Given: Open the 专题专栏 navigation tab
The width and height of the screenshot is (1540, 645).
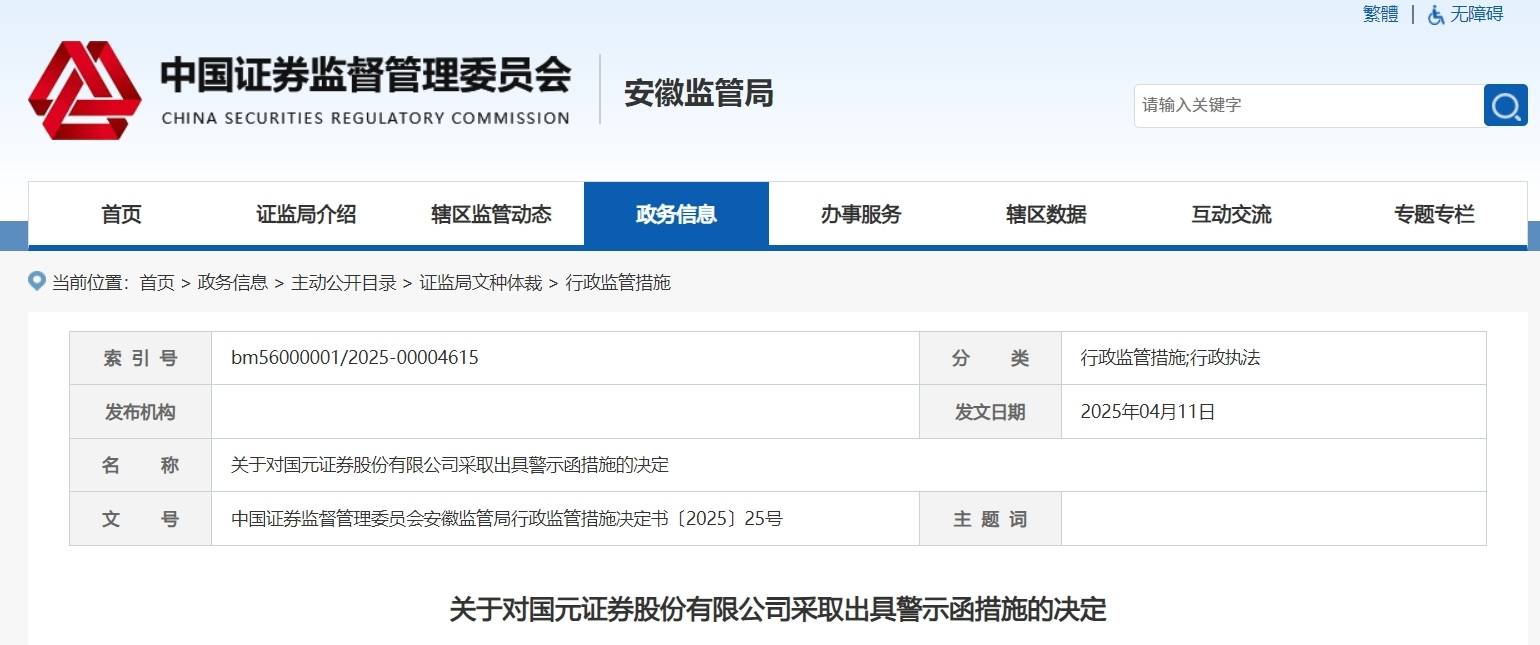Looking at the screenshot, I should click(x=1434, y=214).
